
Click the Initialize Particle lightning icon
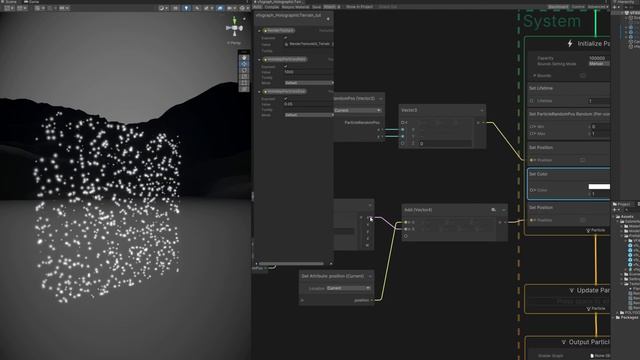pyautogui.click(x=570, y=44)
